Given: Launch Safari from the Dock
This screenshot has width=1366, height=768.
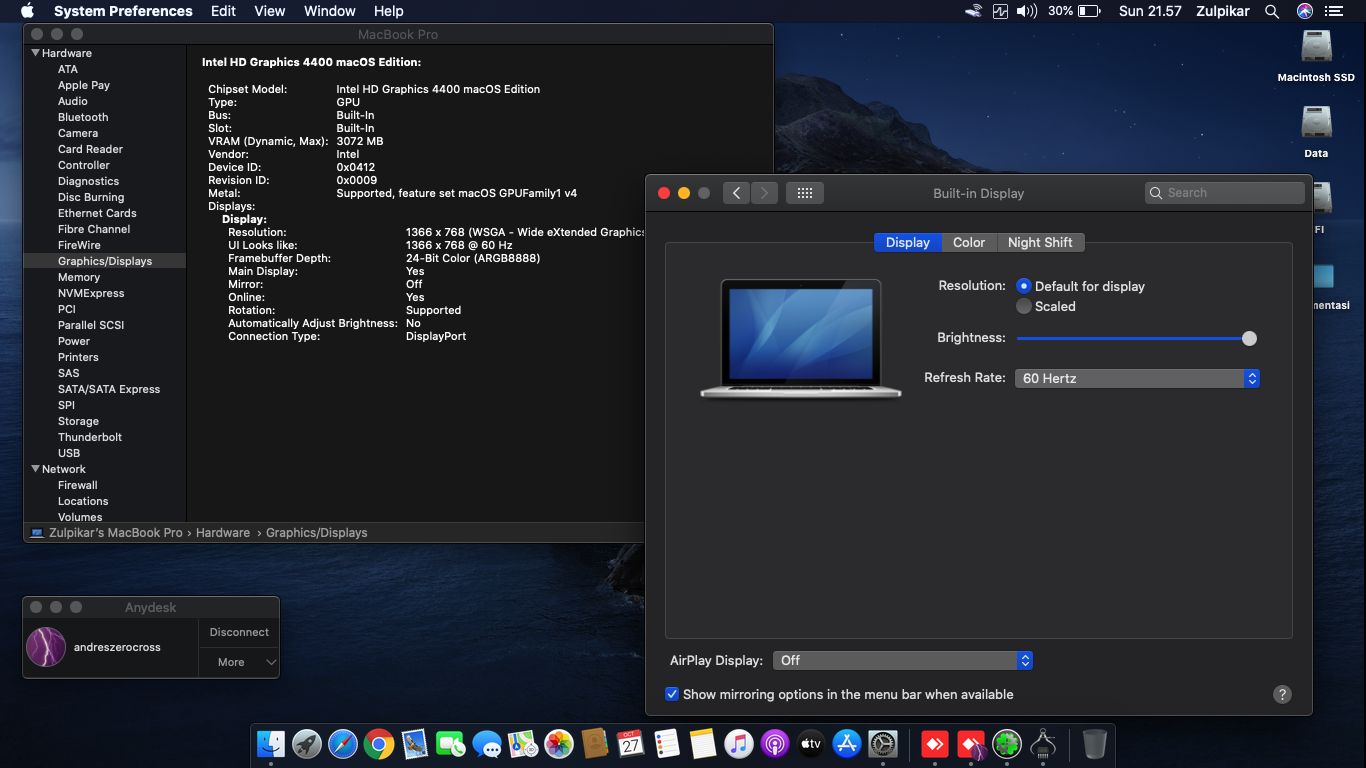Looking at the screenshot, I should pyautogui.click(x=343, y=744).
